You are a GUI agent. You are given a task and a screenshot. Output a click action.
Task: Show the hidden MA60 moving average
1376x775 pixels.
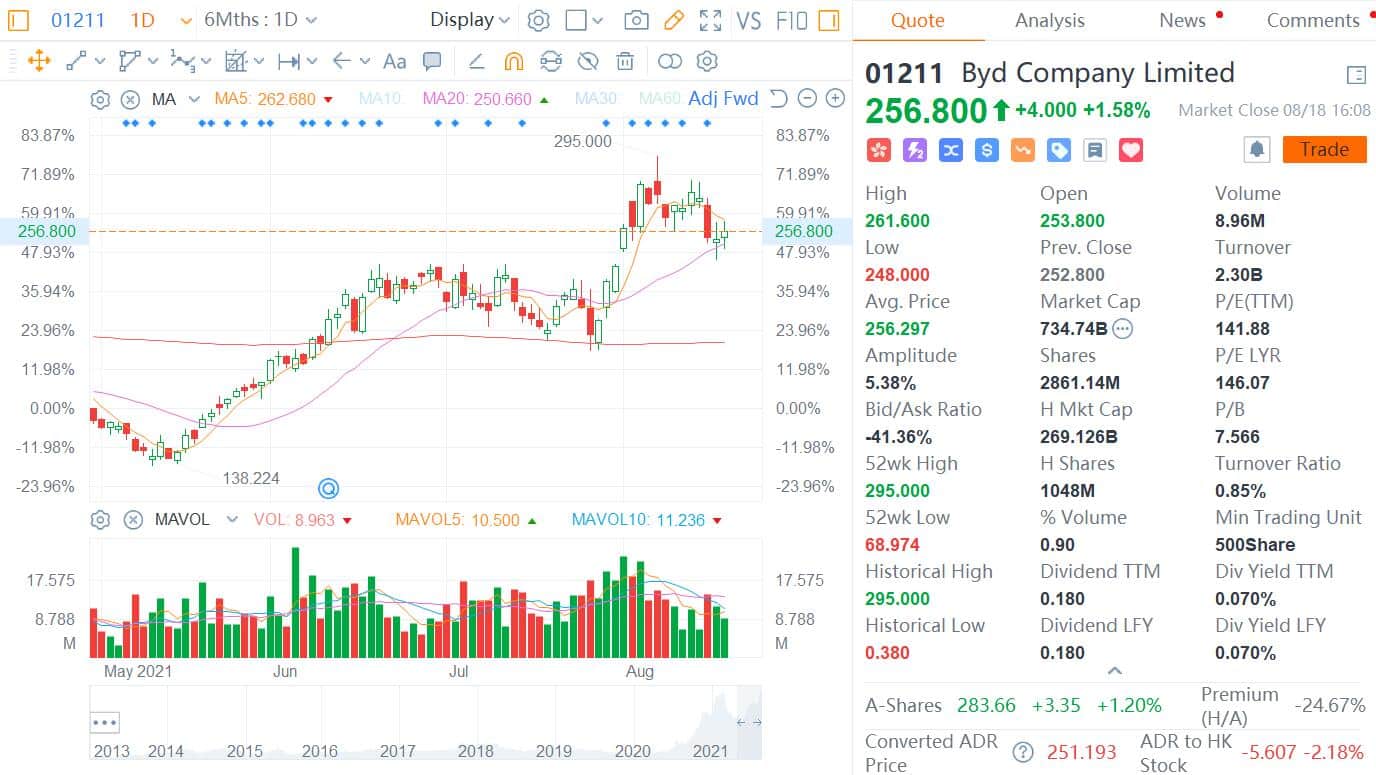(x=660, y=99)
